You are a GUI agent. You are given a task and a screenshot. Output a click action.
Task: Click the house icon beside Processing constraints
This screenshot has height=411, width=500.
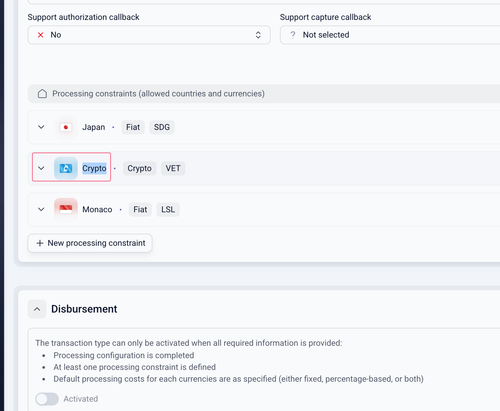tap(42, 94)
